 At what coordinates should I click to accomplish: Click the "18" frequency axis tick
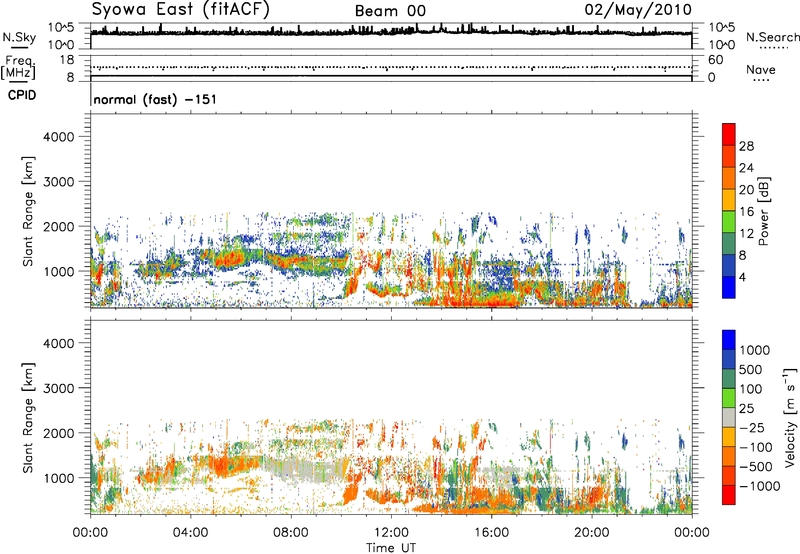67,60
